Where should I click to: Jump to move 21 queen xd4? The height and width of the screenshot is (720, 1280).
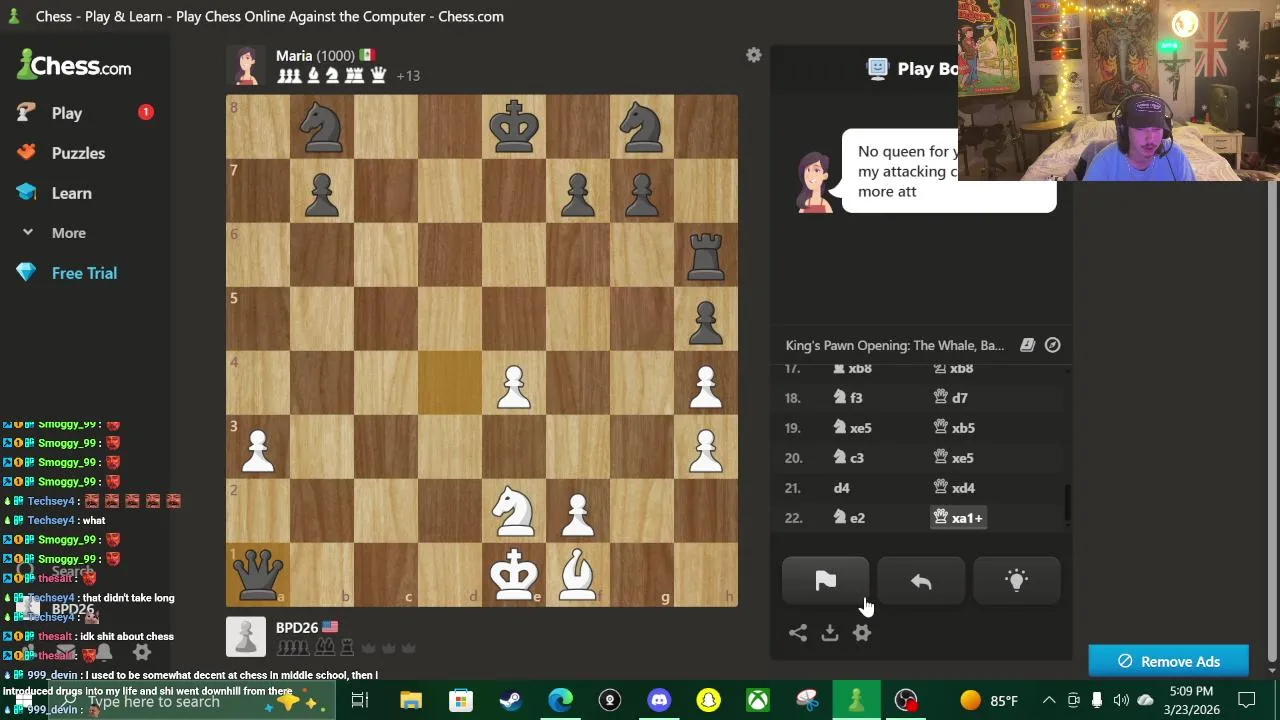pos(954,488)
